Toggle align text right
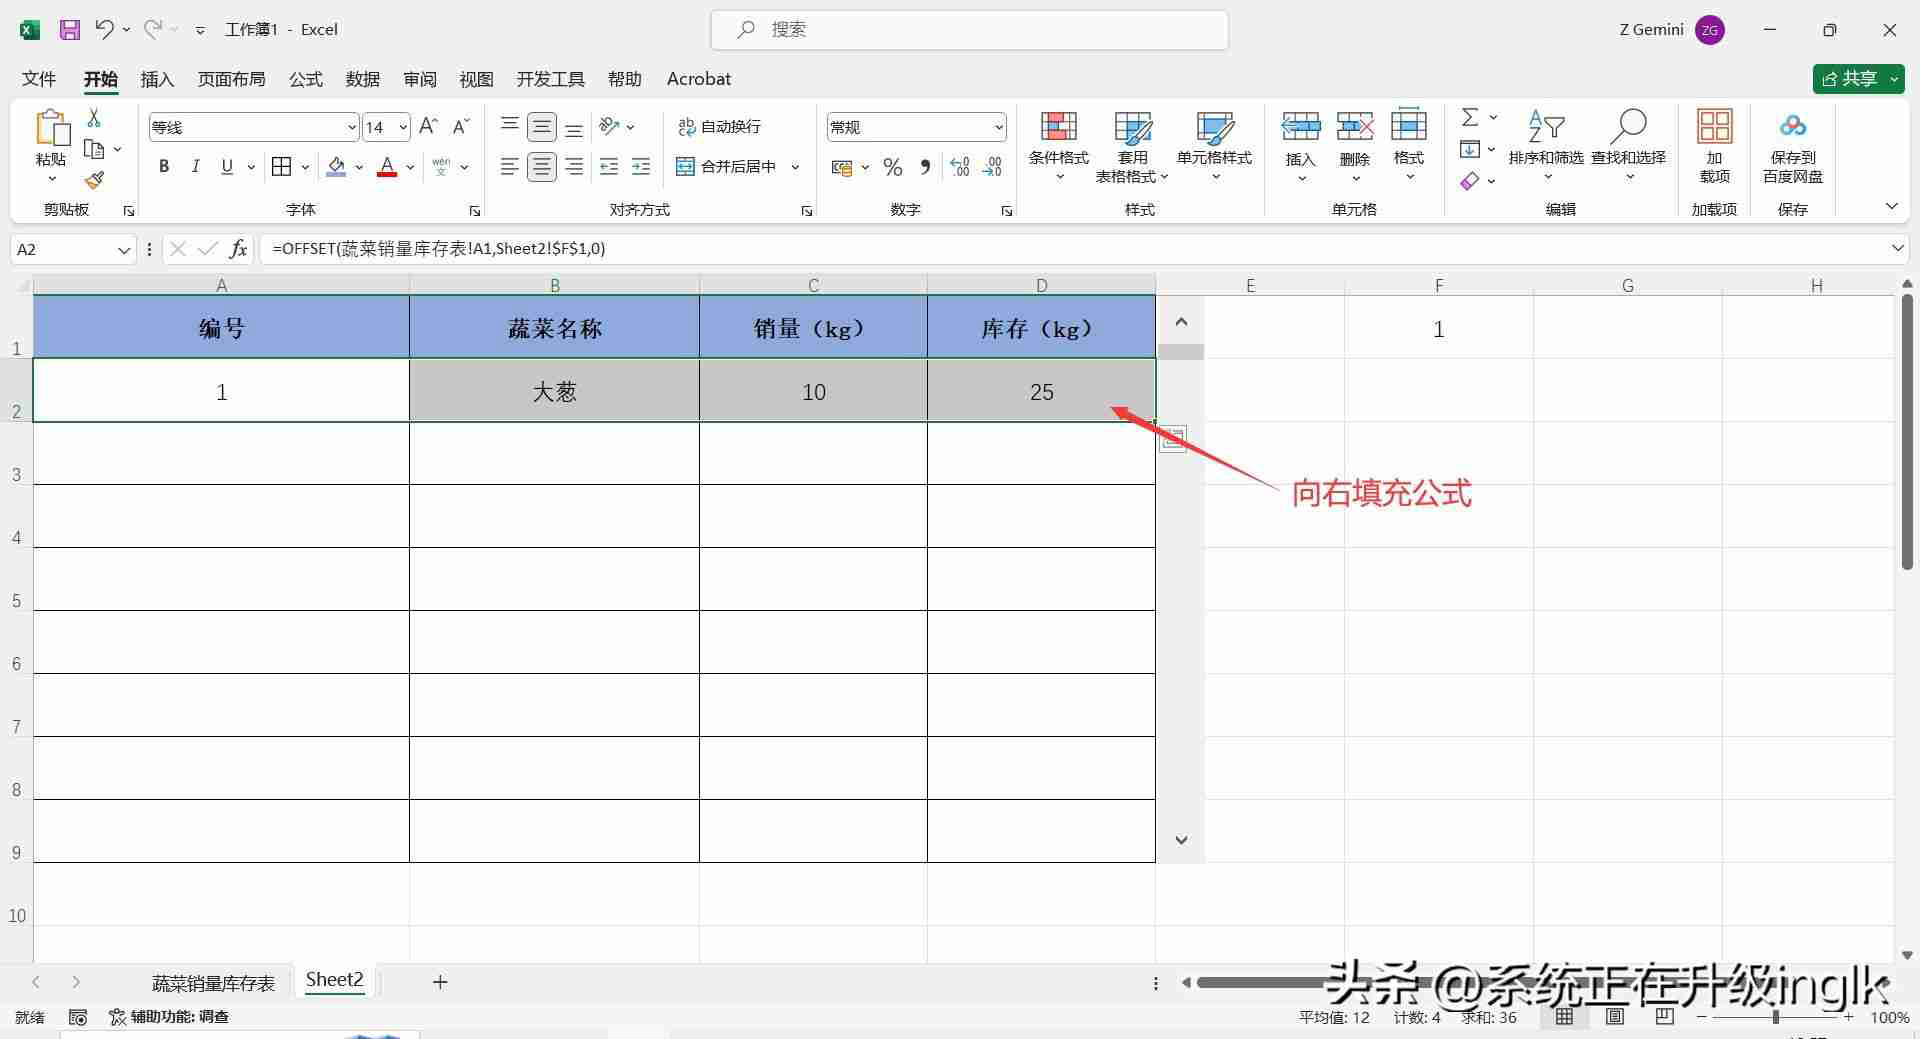 pos(574,167)
